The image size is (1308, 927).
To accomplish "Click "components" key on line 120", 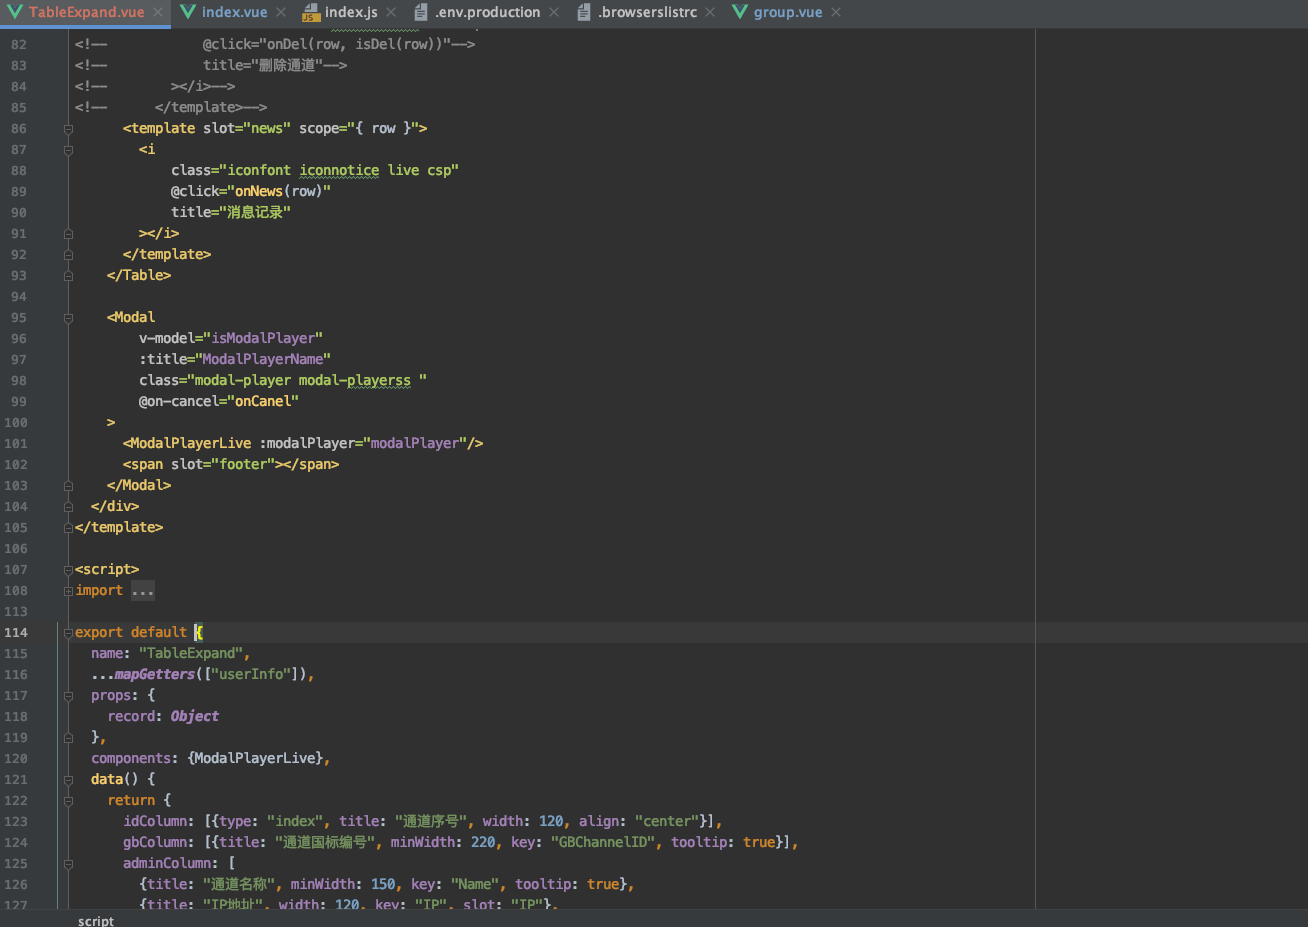I will [x=131, y=759].
